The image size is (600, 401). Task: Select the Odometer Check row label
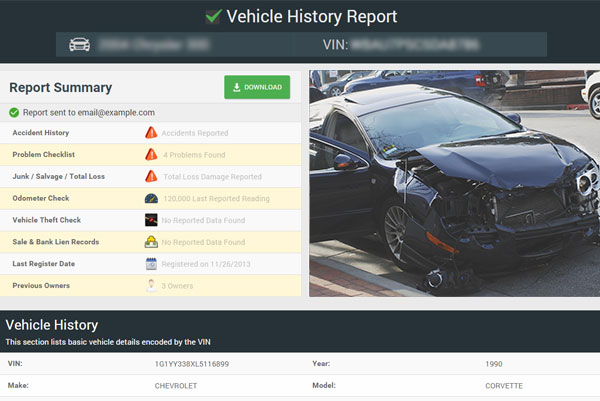pyautogui.click(x=39, y=198)
